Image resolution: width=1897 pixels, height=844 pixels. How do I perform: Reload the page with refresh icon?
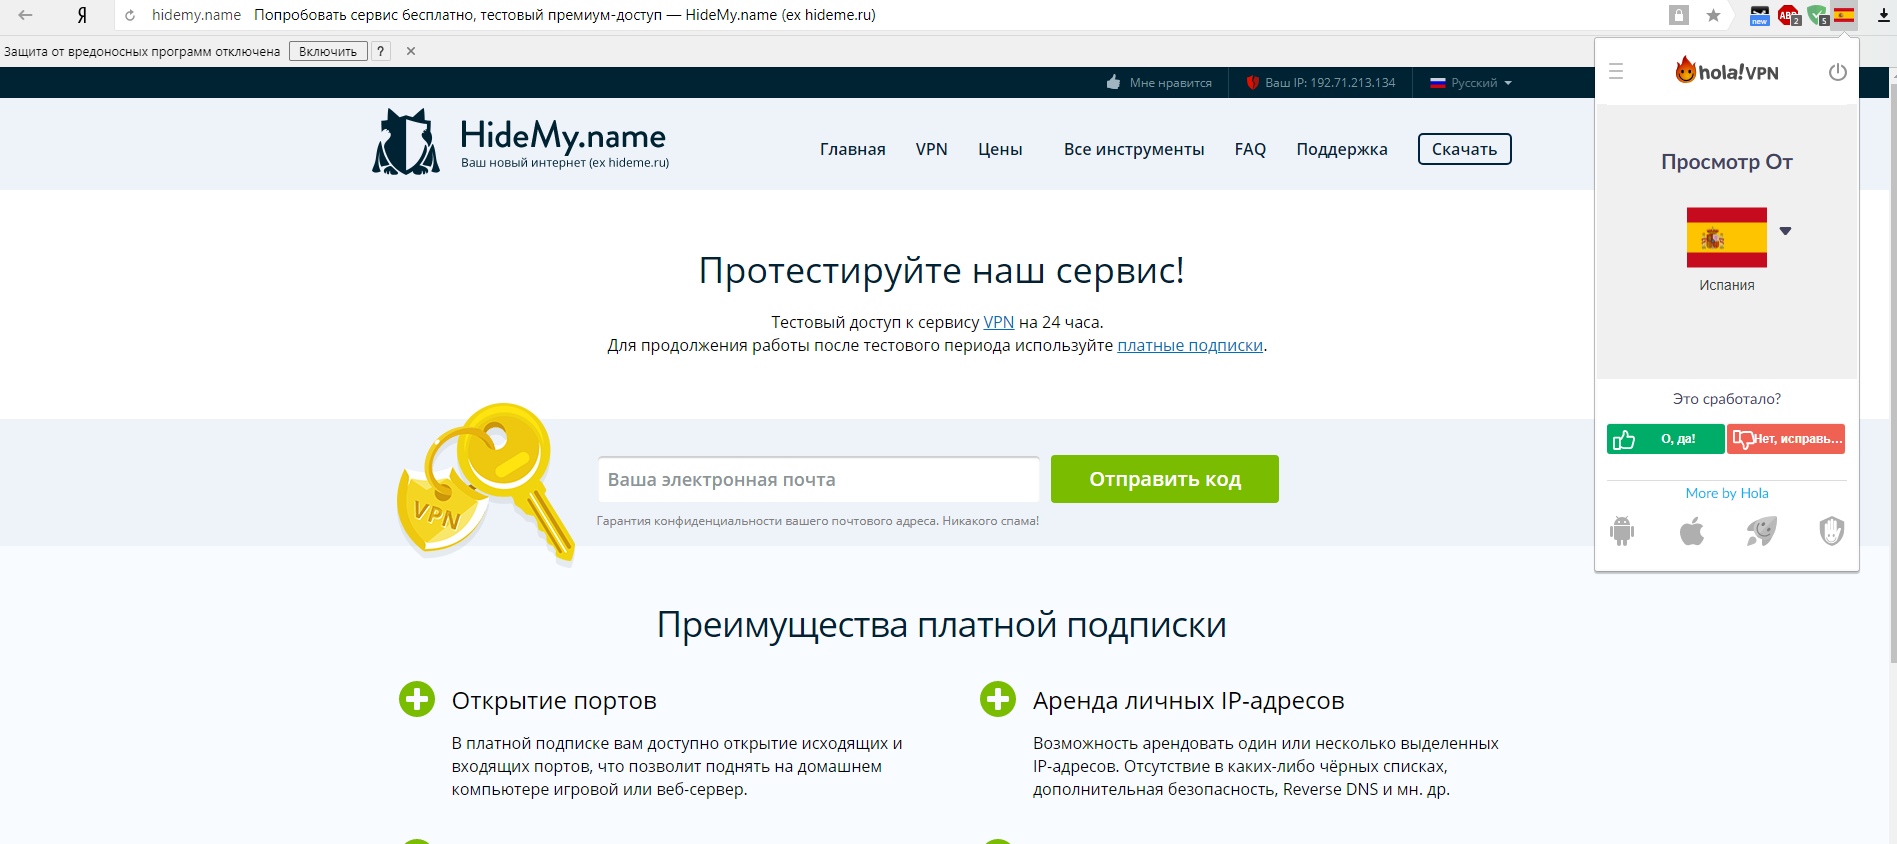[129, 15]
